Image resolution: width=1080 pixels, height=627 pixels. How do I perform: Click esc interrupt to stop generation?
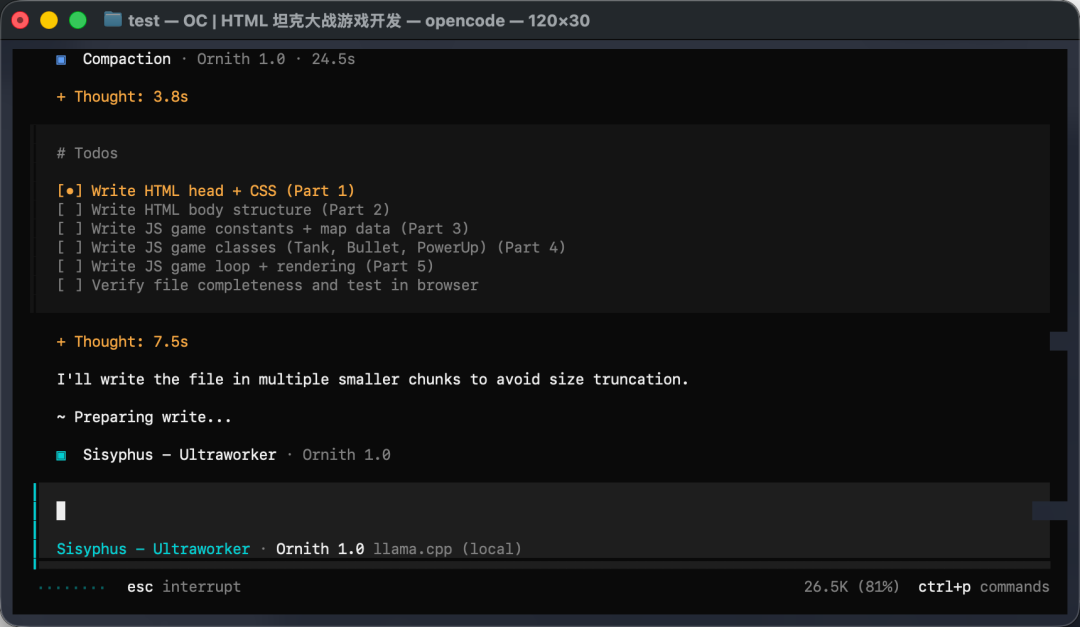coord(184,587)
